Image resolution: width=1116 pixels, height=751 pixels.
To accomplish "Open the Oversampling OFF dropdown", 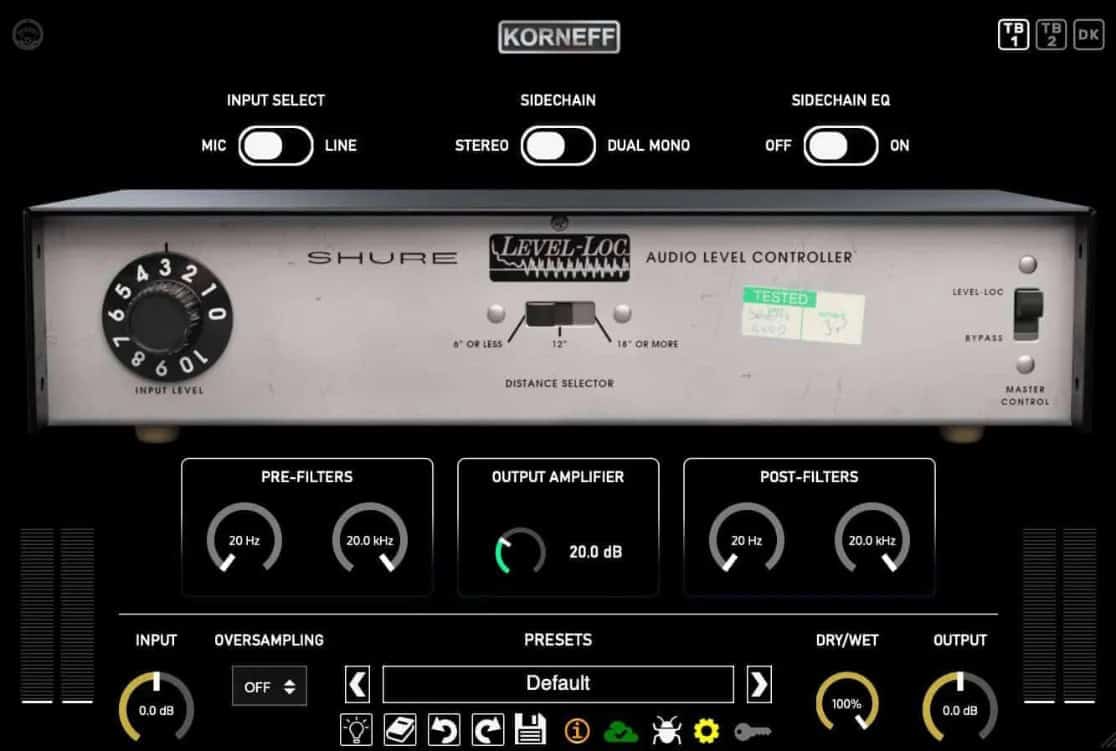I will coord(269,686).
